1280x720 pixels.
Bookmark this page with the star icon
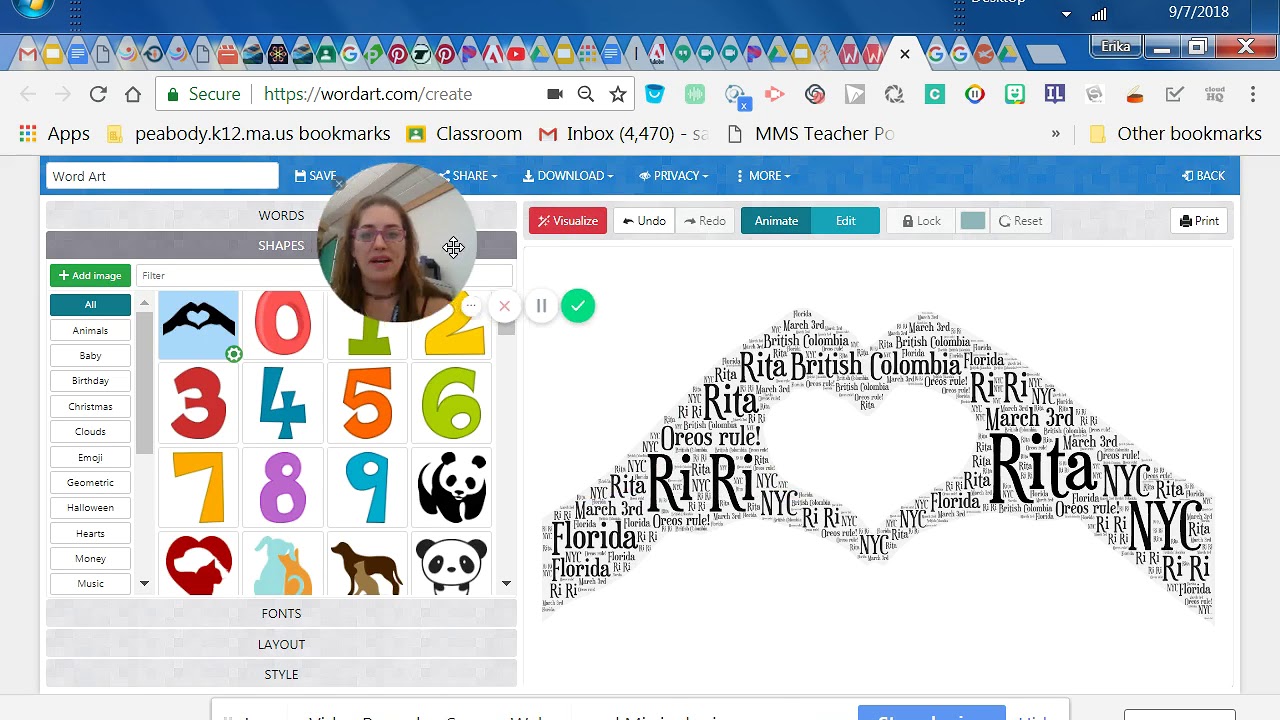618,94
